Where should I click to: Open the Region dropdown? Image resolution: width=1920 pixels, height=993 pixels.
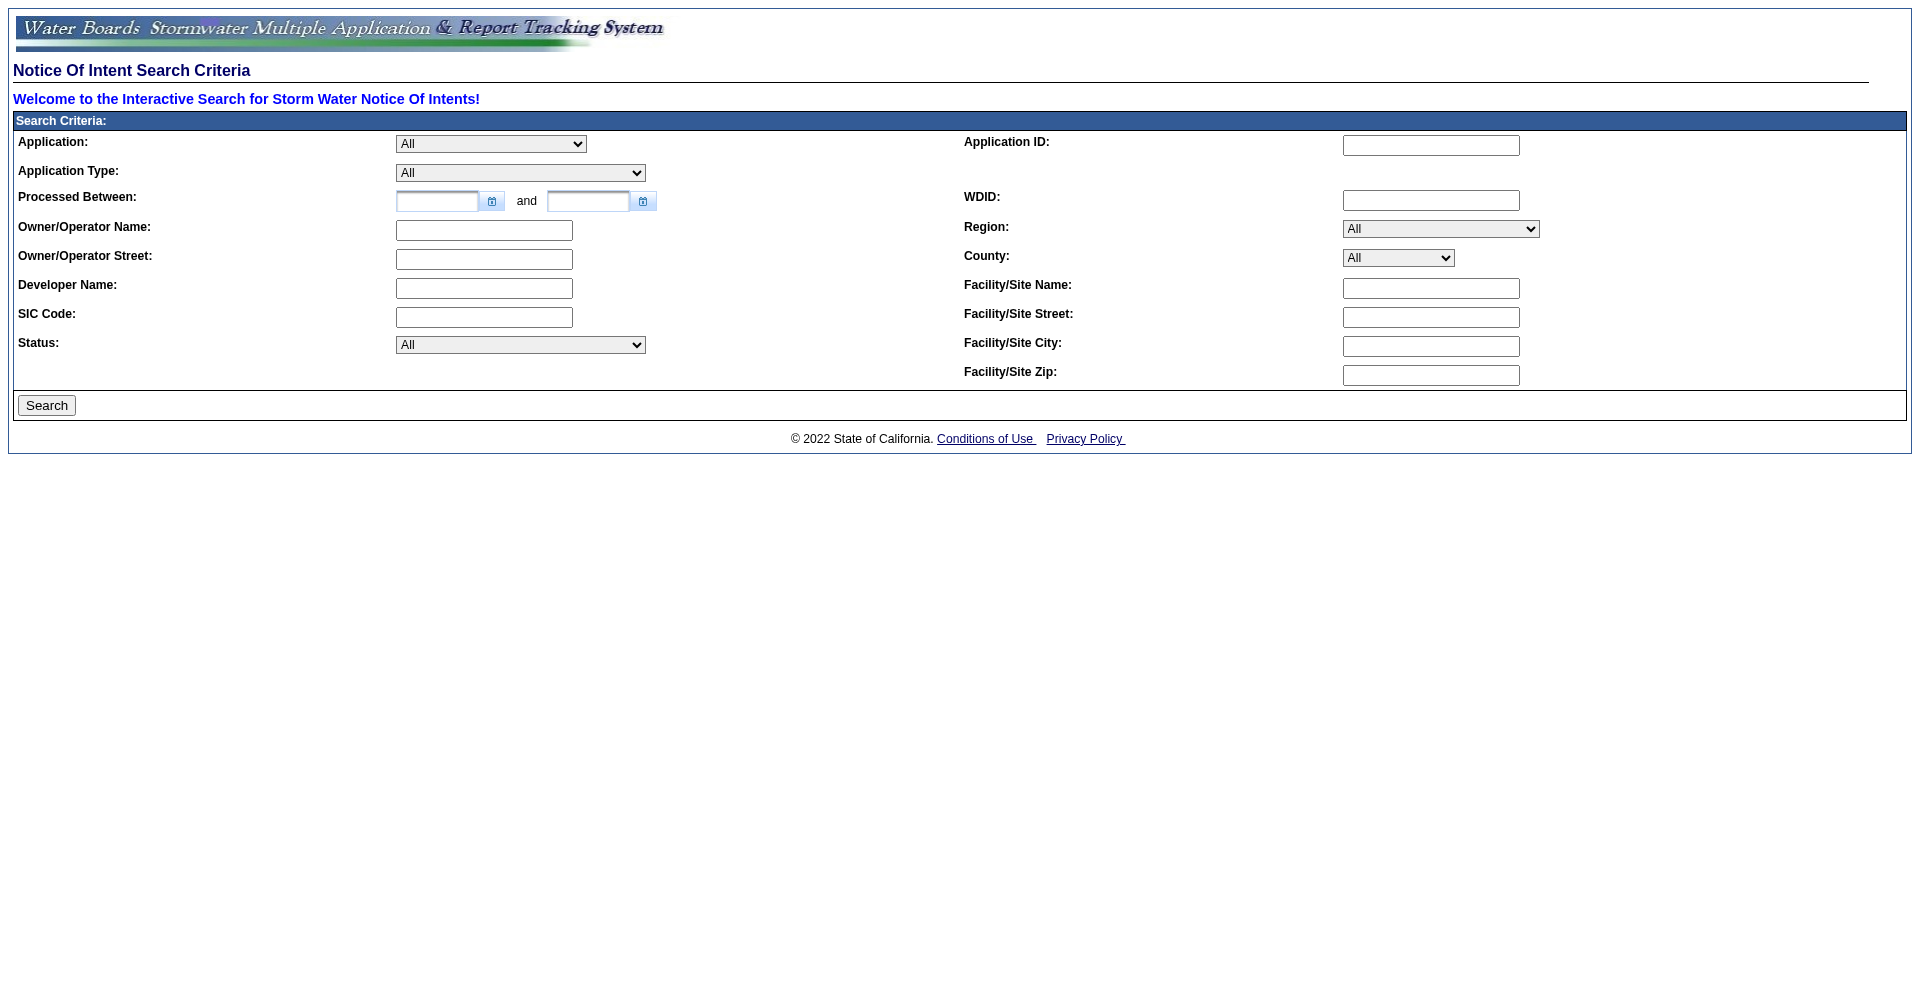1440,229
